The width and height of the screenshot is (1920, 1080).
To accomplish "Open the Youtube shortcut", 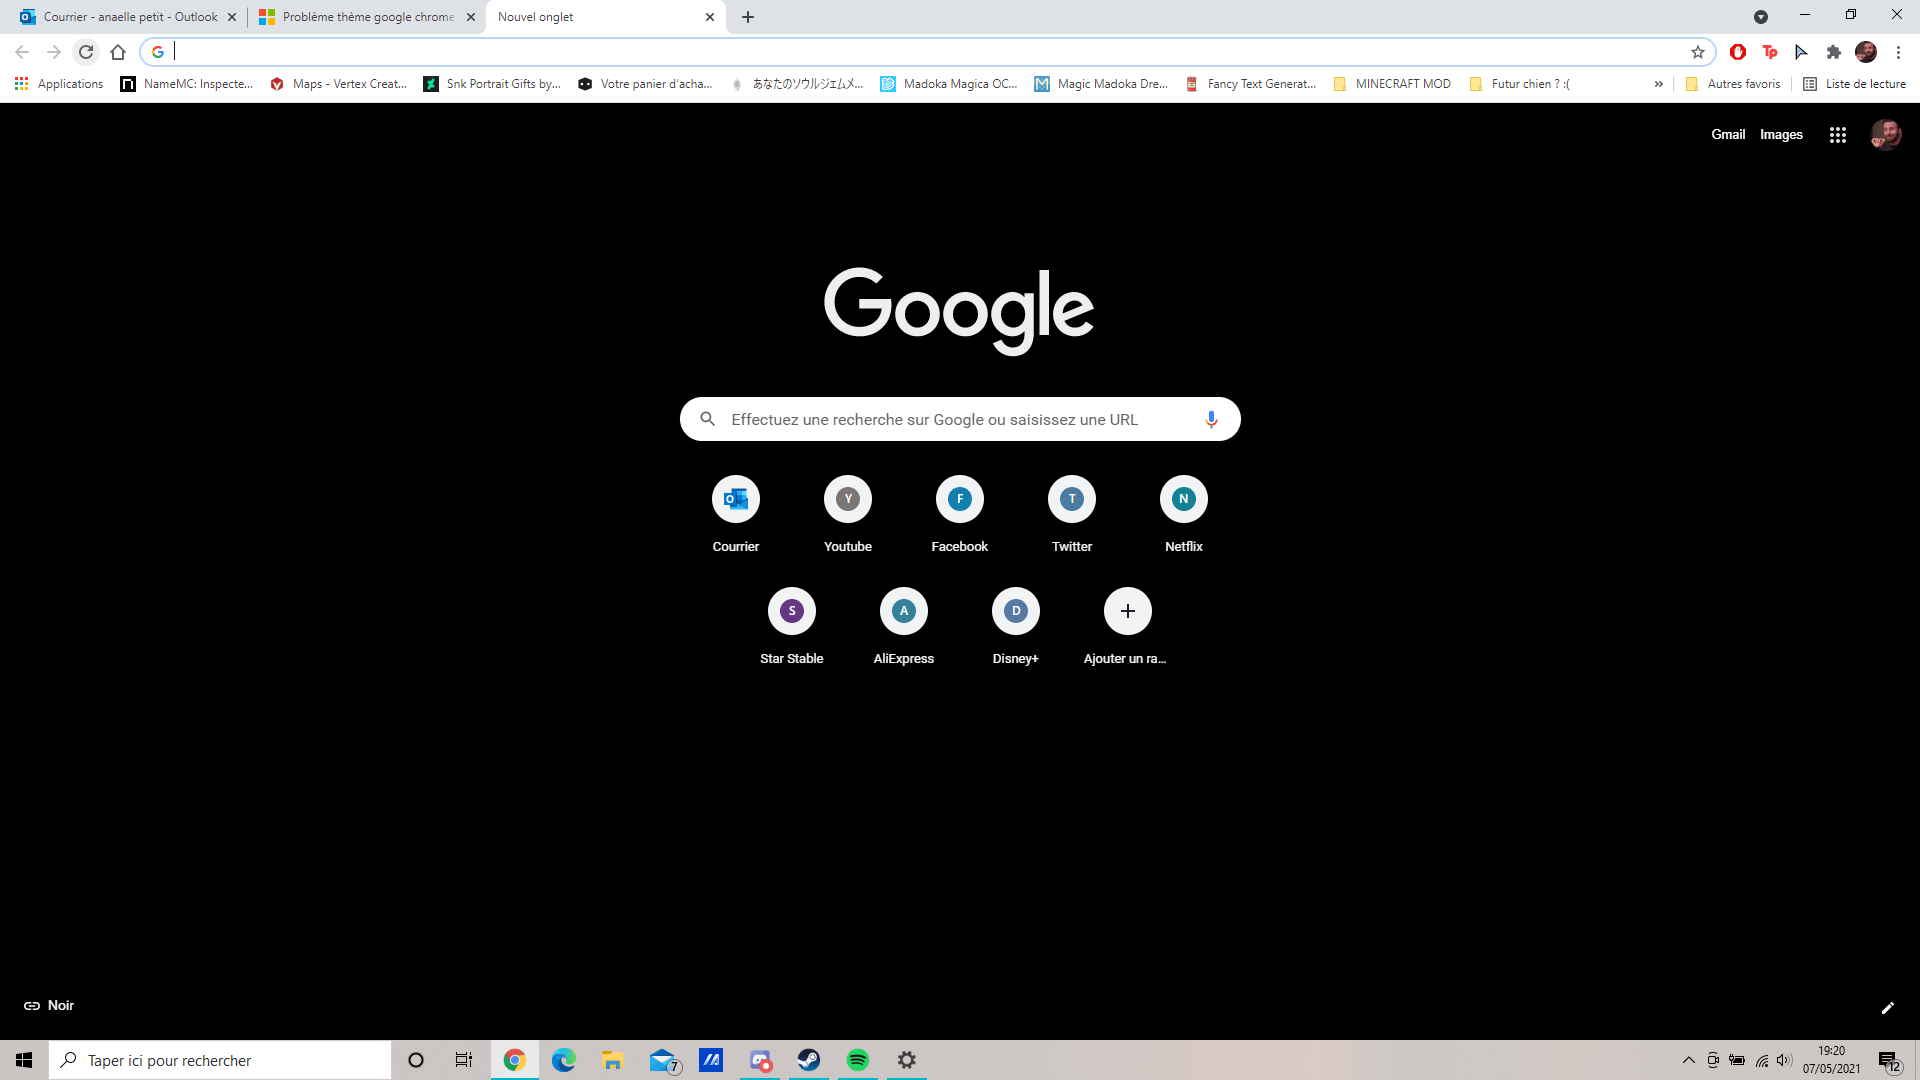I will tap(847, 499).
